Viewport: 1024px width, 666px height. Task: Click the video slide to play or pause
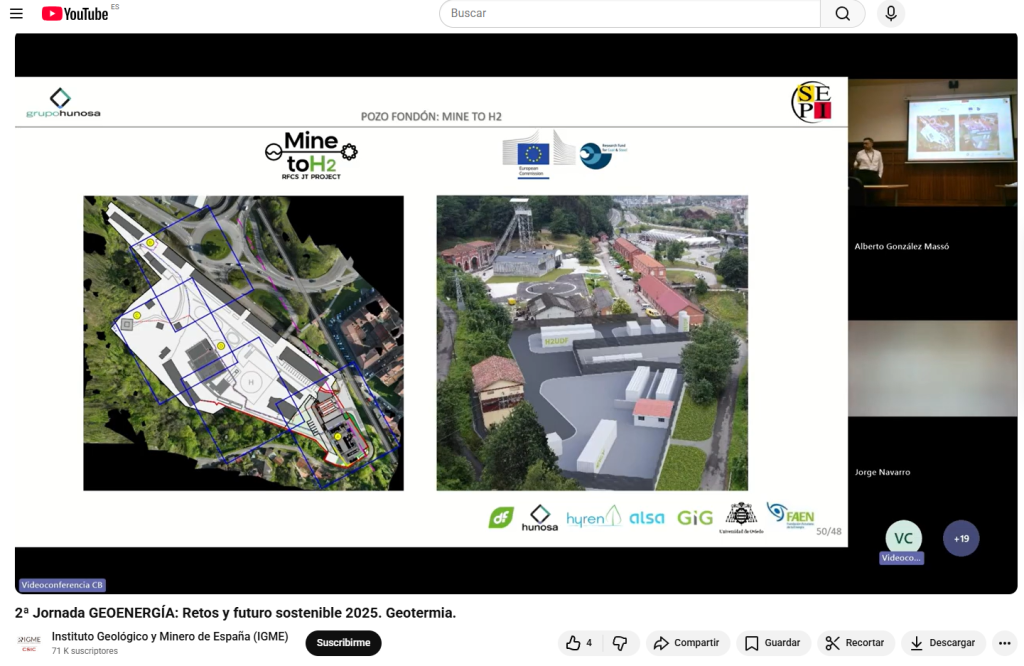click(431, 312)
